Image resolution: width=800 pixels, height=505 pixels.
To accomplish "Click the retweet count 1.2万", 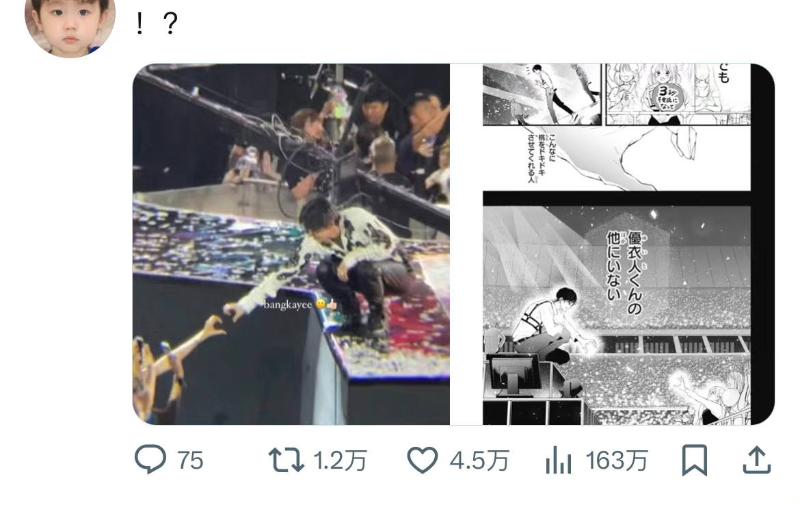I will coord(340,460).
